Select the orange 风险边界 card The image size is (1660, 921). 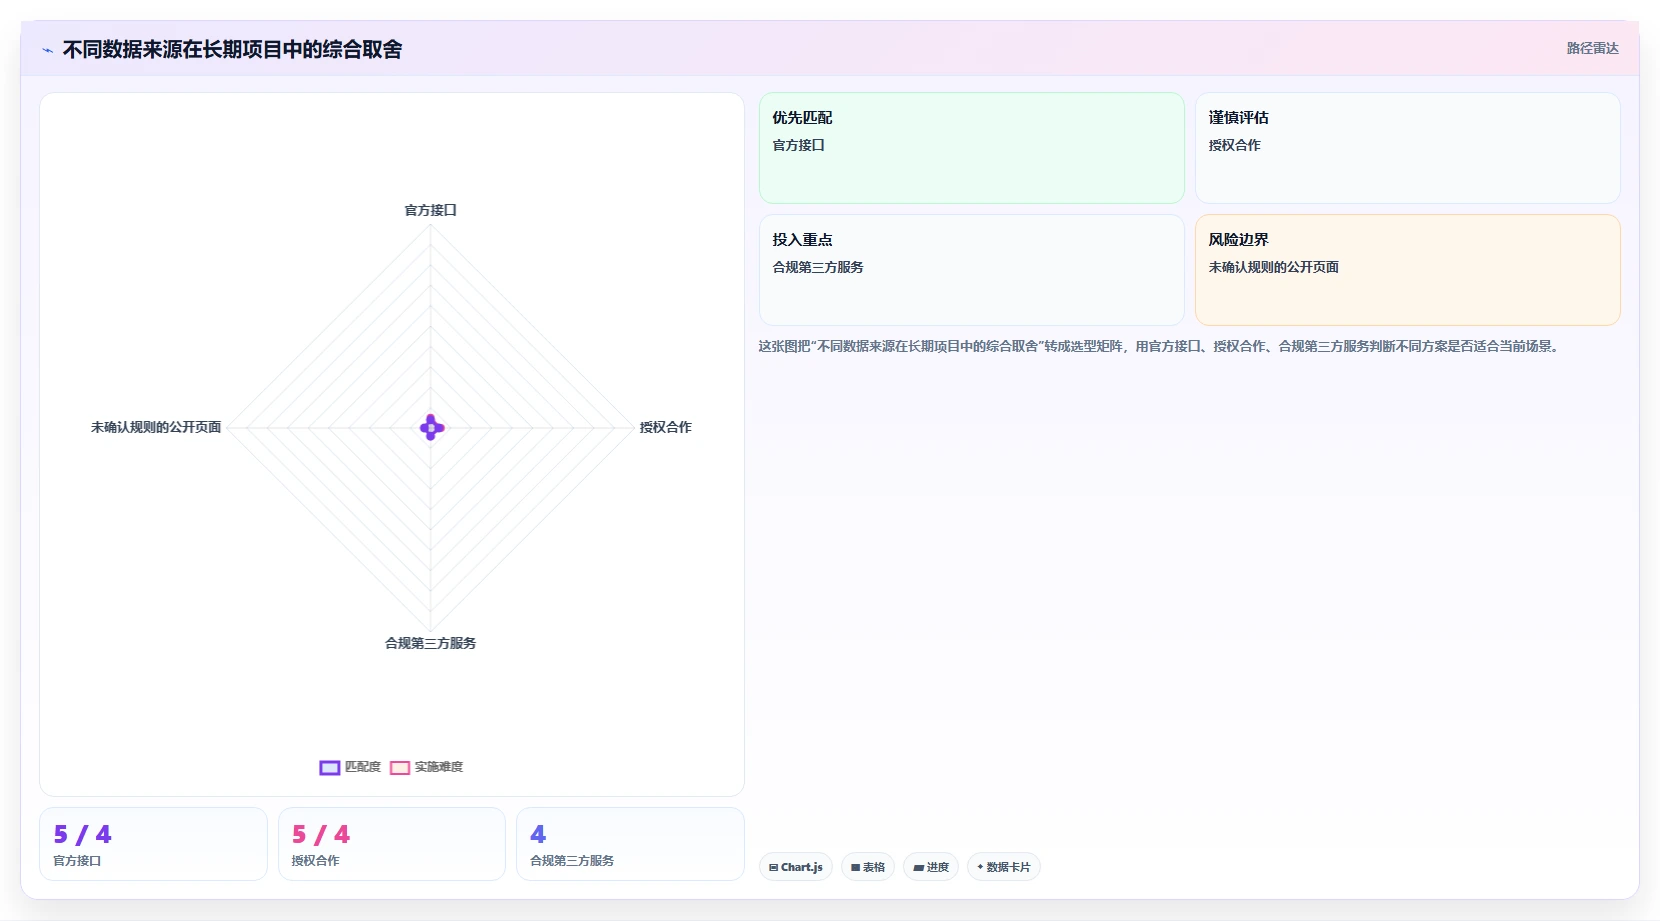pyautogui.click(x=1407, y=270)
